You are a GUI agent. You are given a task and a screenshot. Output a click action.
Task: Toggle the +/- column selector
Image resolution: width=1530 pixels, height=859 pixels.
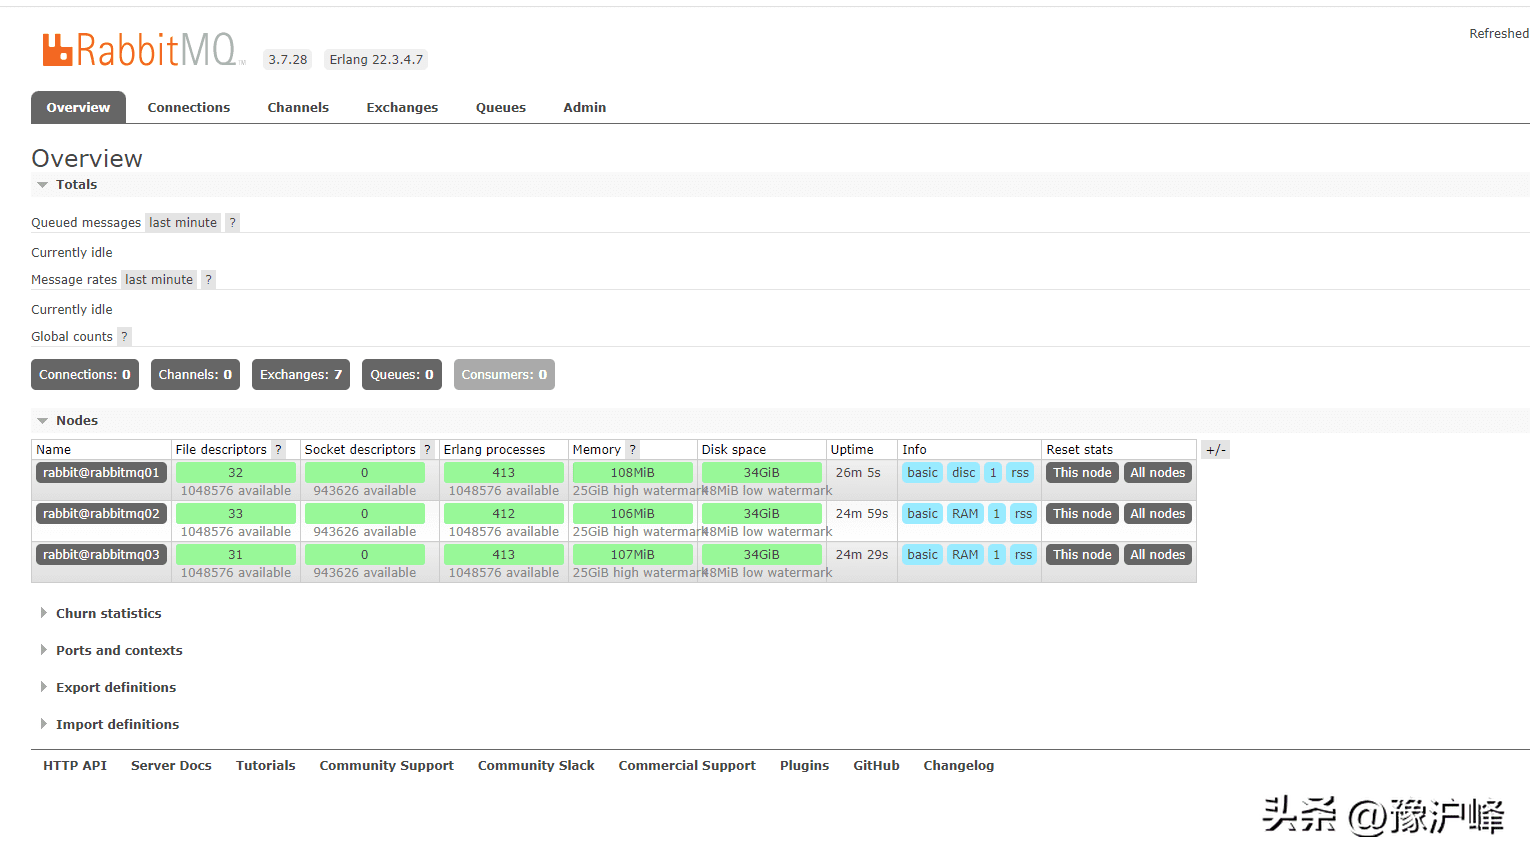pos(1215,449)
